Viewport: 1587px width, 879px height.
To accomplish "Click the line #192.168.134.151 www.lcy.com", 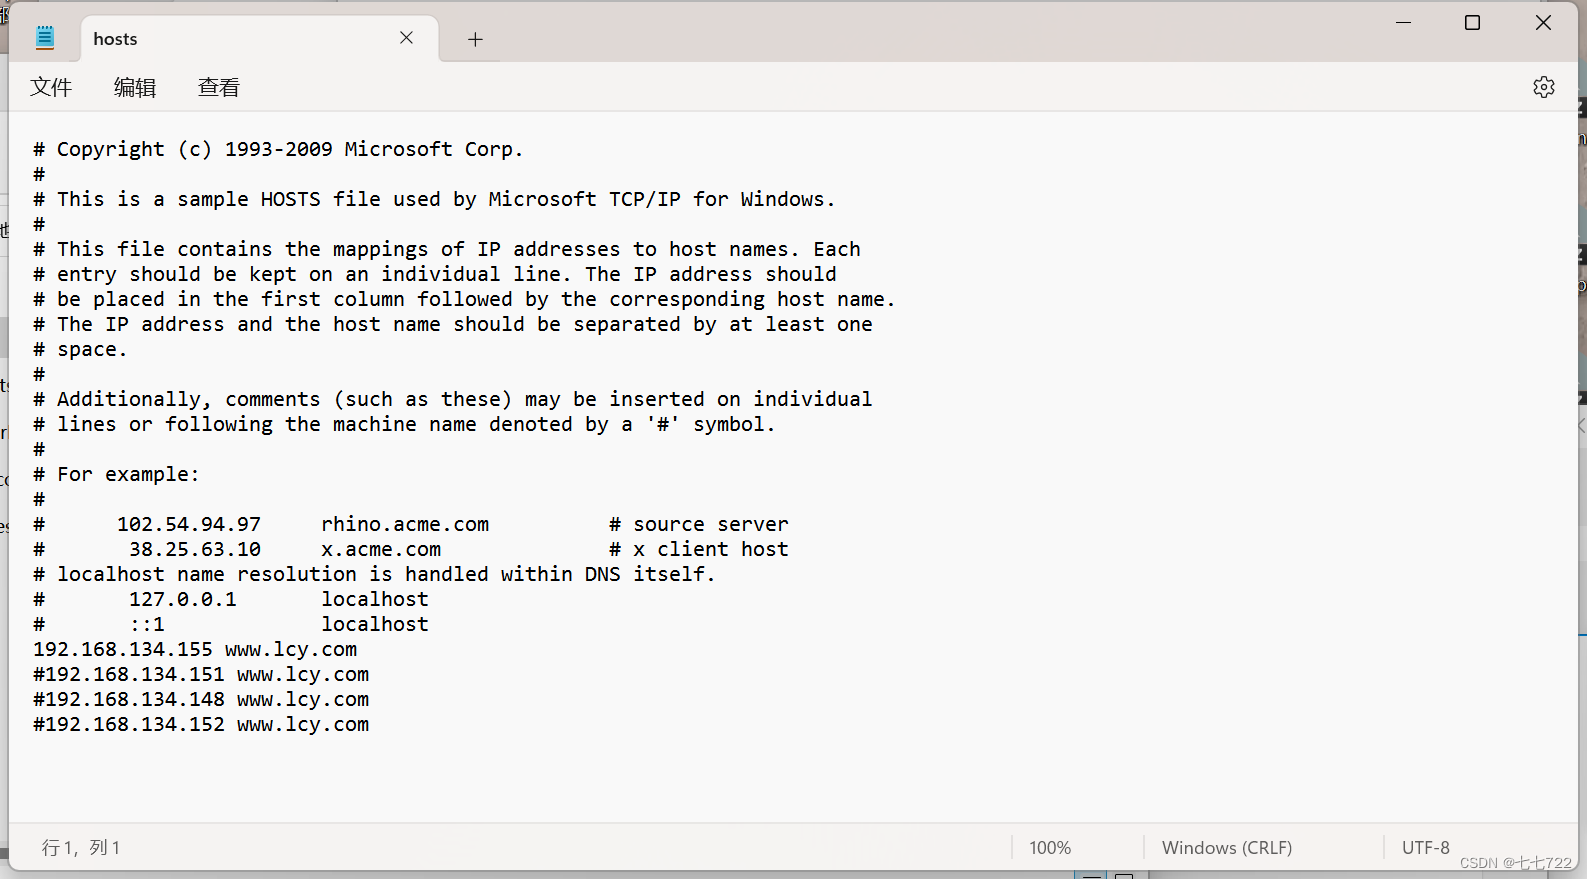I will pyautogui.click(x=201, y=674).
